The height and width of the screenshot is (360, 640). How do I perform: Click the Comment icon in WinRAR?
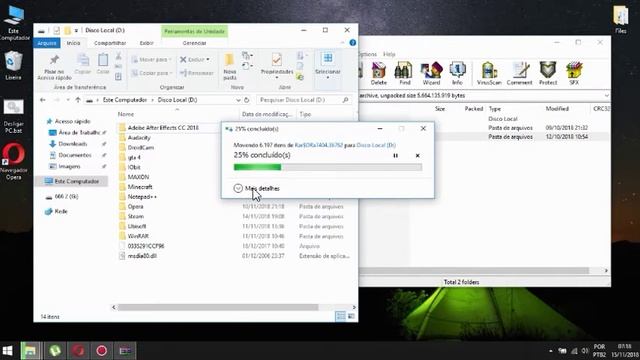pos(520,73)
